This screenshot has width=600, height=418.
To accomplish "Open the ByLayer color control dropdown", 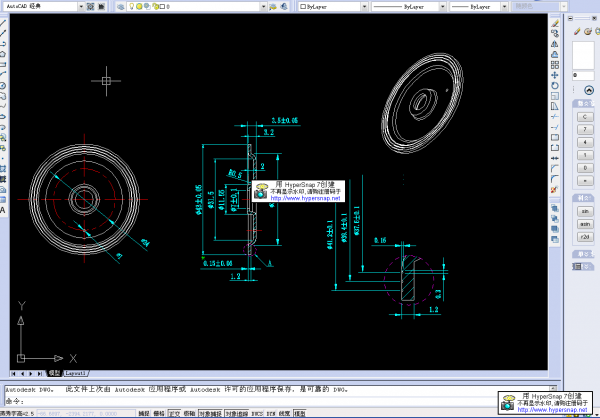I will (x=364, y=7).
